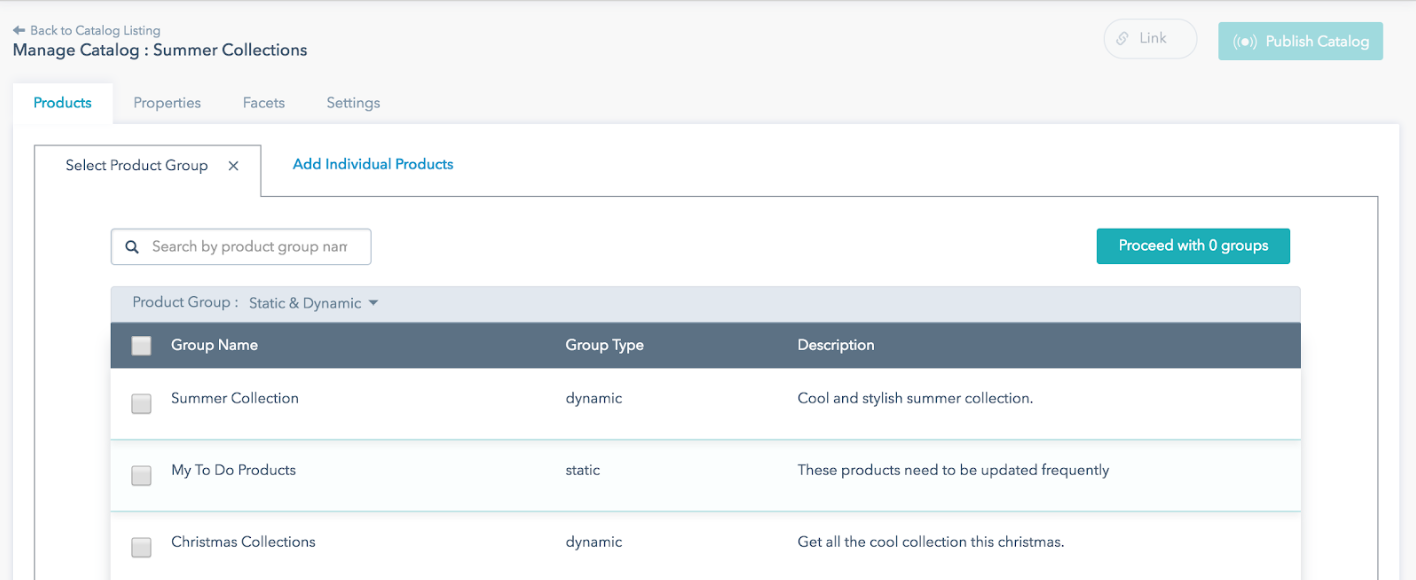This screenshot has height=580, width=1416.
Task: Click the static group type cell
Action: click(x=583, y=470)
